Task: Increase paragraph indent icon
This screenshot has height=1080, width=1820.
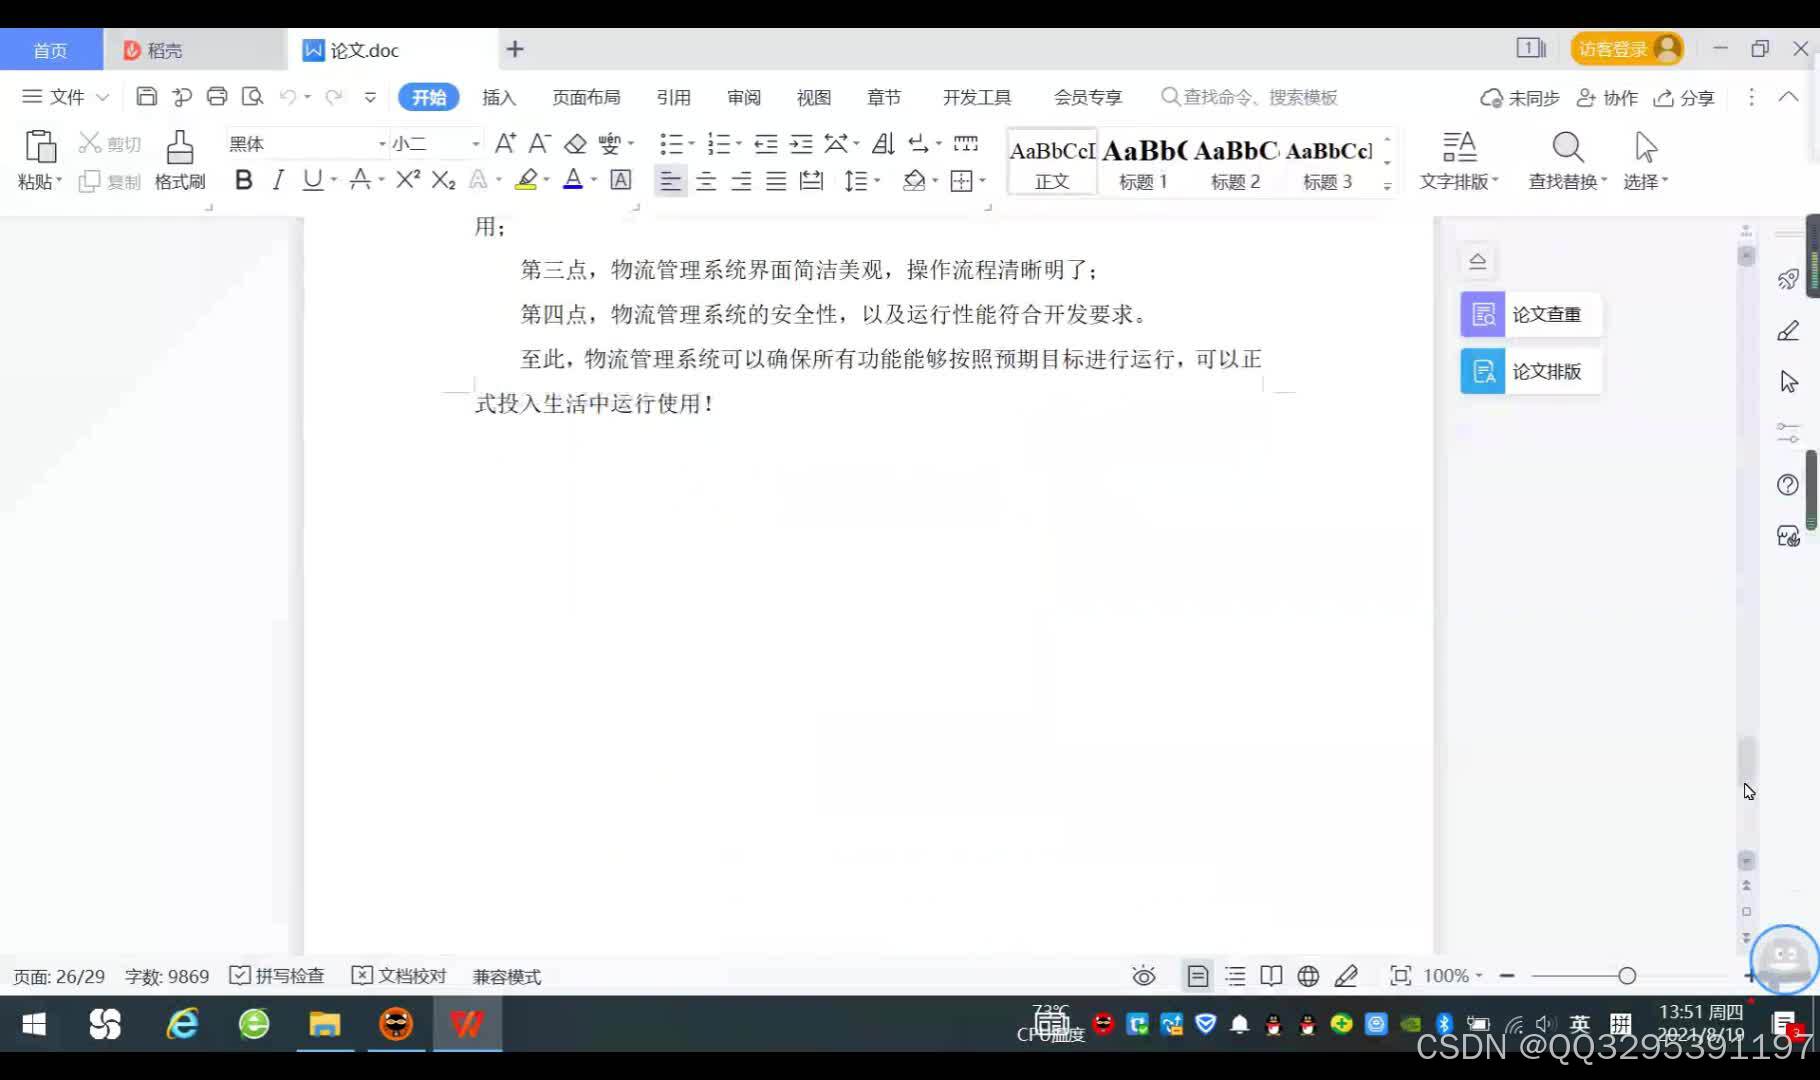Action: (x=801, y=144)
